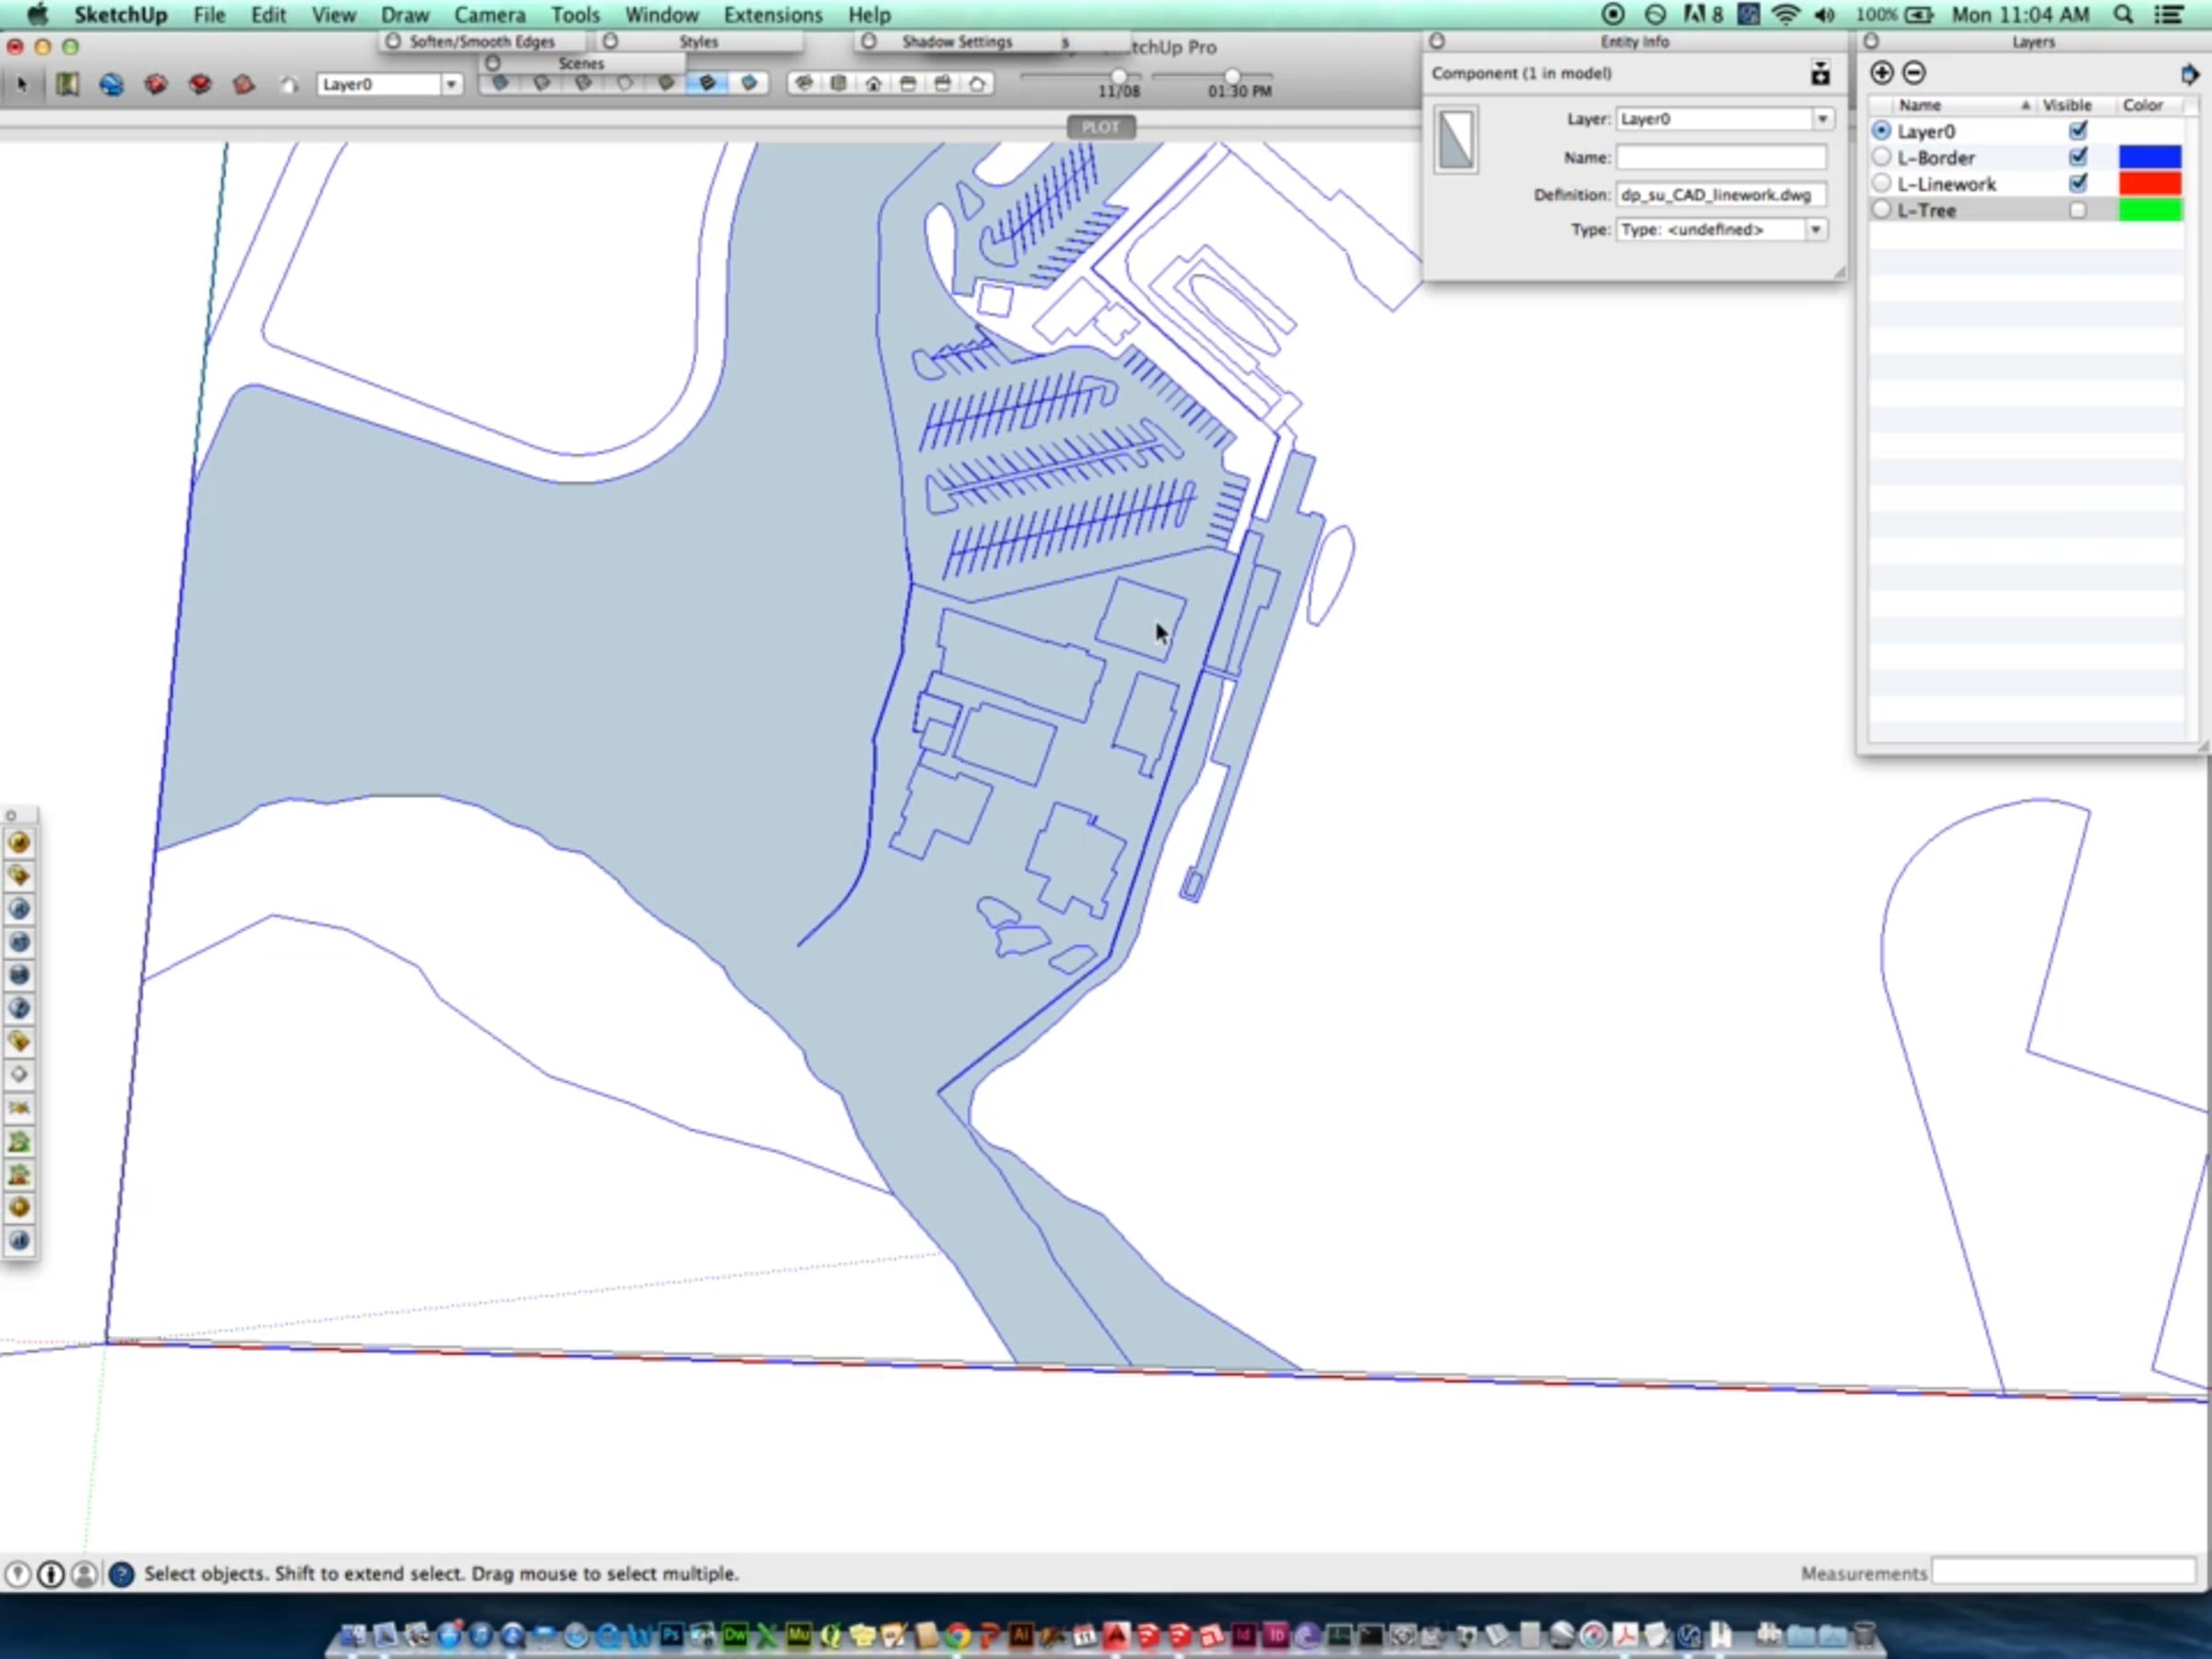Hide the L-Border layer via checkbox
This screenshot has height=1659, width=2212.
point(2077,157)
